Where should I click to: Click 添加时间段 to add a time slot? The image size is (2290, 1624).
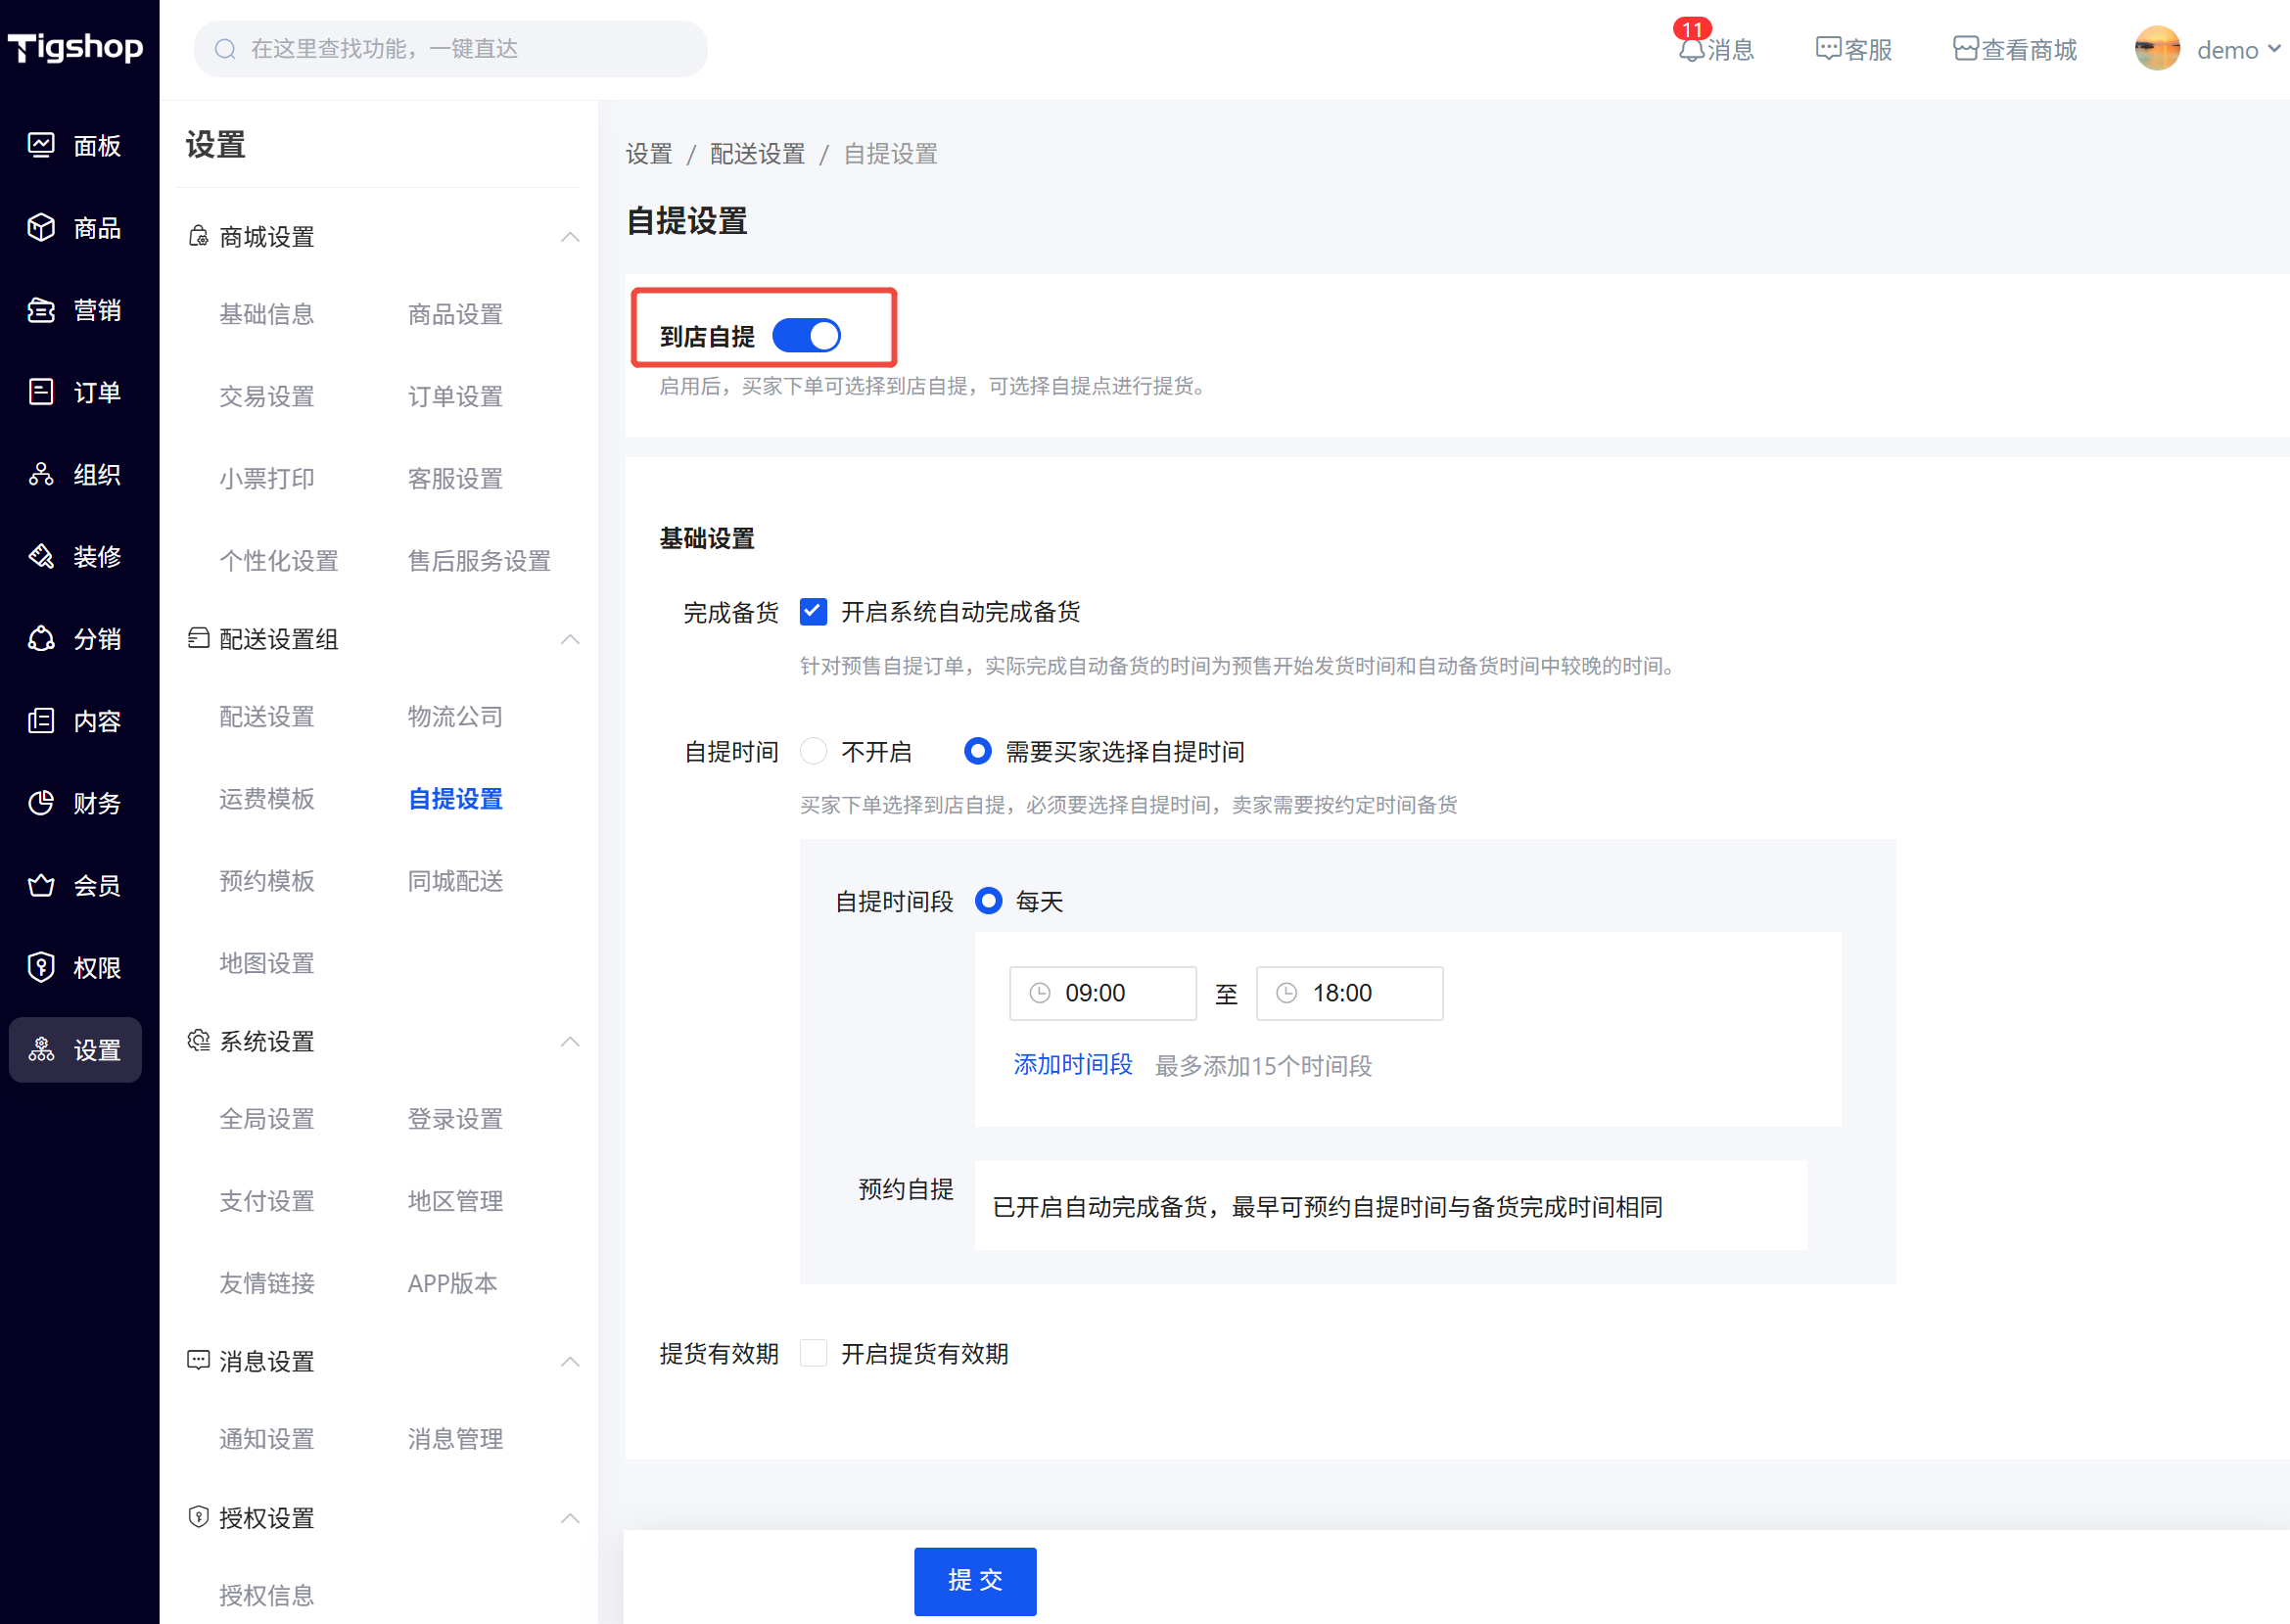tap(1072, 1064)
